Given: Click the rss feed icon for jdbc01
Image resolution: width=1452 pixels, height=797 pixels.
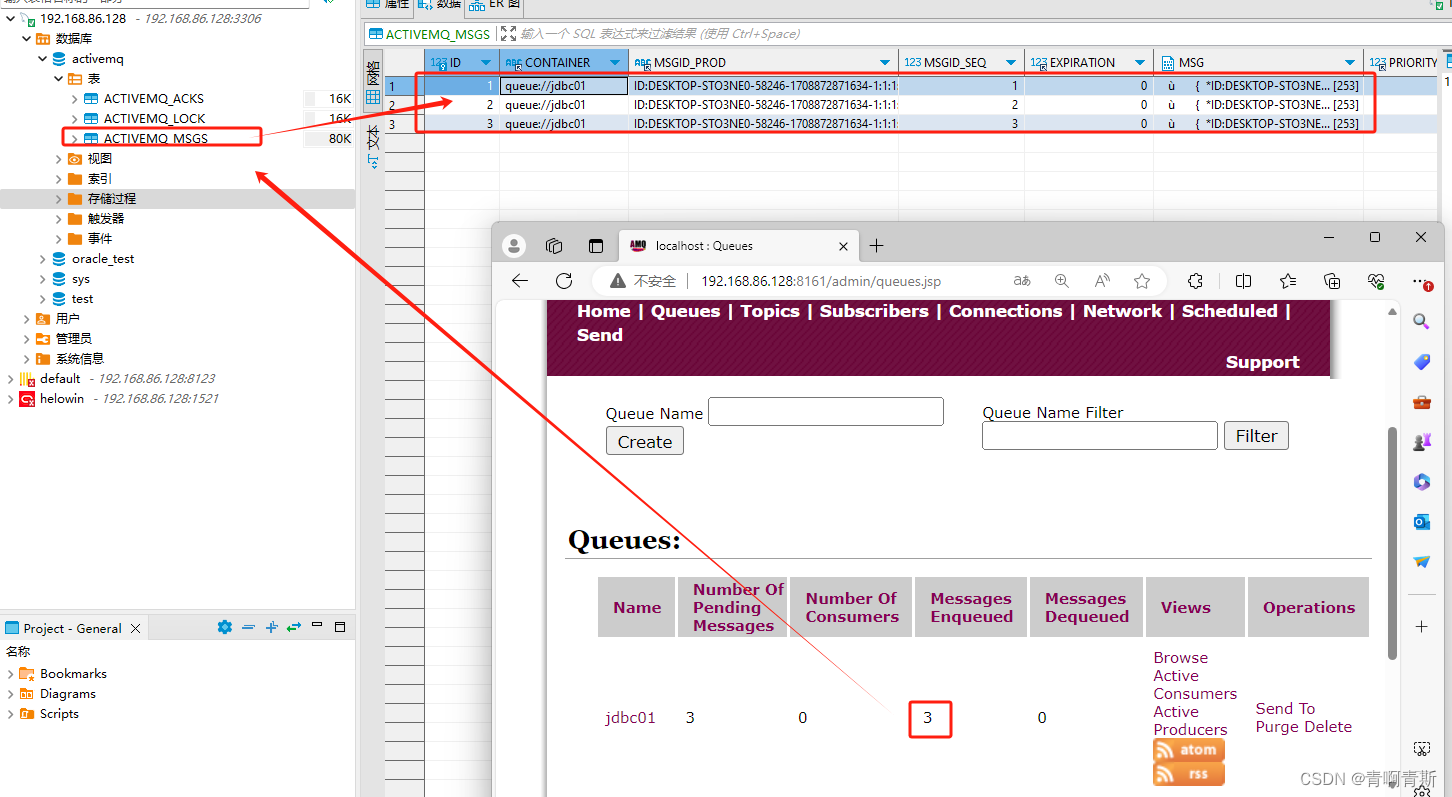Looking at the screenshot, I should 1189,774.
